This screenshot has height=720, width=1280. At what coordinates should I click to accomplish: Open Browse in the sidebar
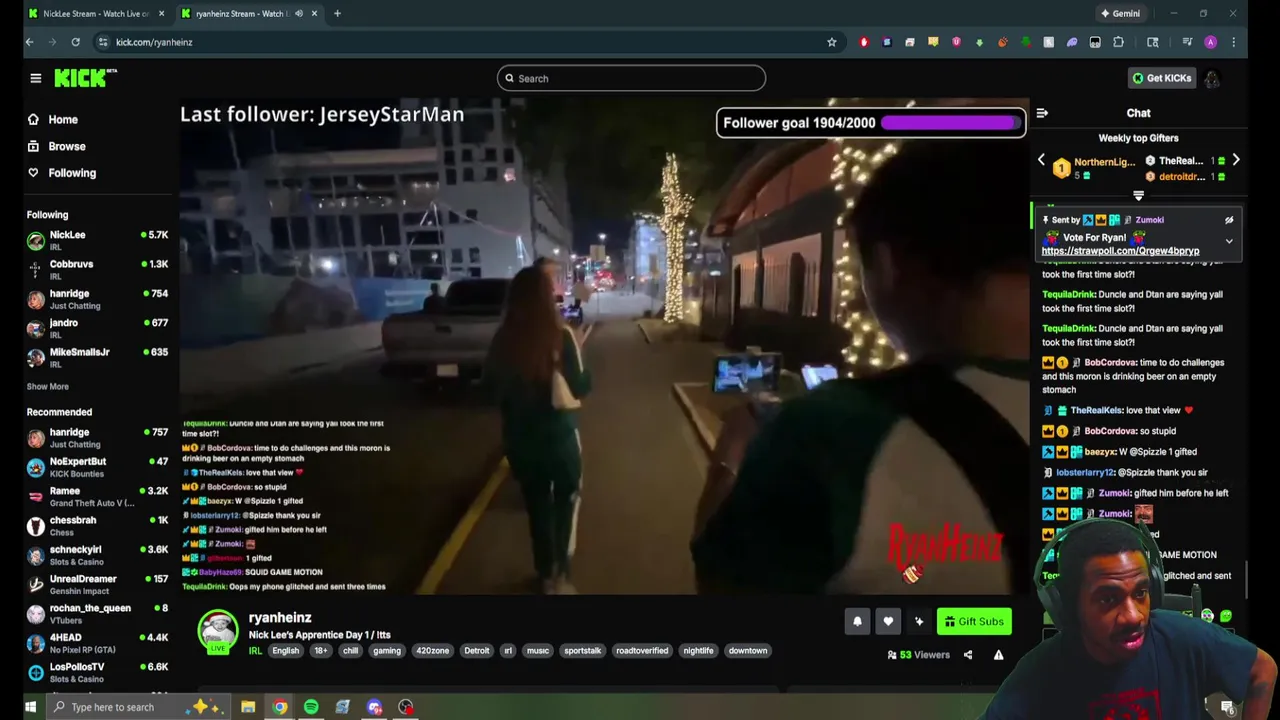pyautogui.click(x=66, y=146)
